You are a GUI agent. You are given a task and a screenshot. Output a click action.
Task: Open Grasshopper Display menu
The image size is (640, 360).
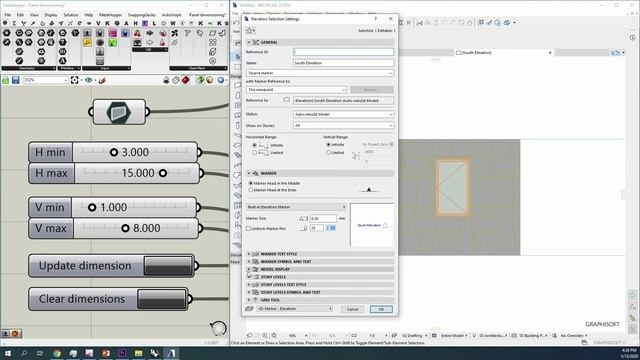point(51,15)
